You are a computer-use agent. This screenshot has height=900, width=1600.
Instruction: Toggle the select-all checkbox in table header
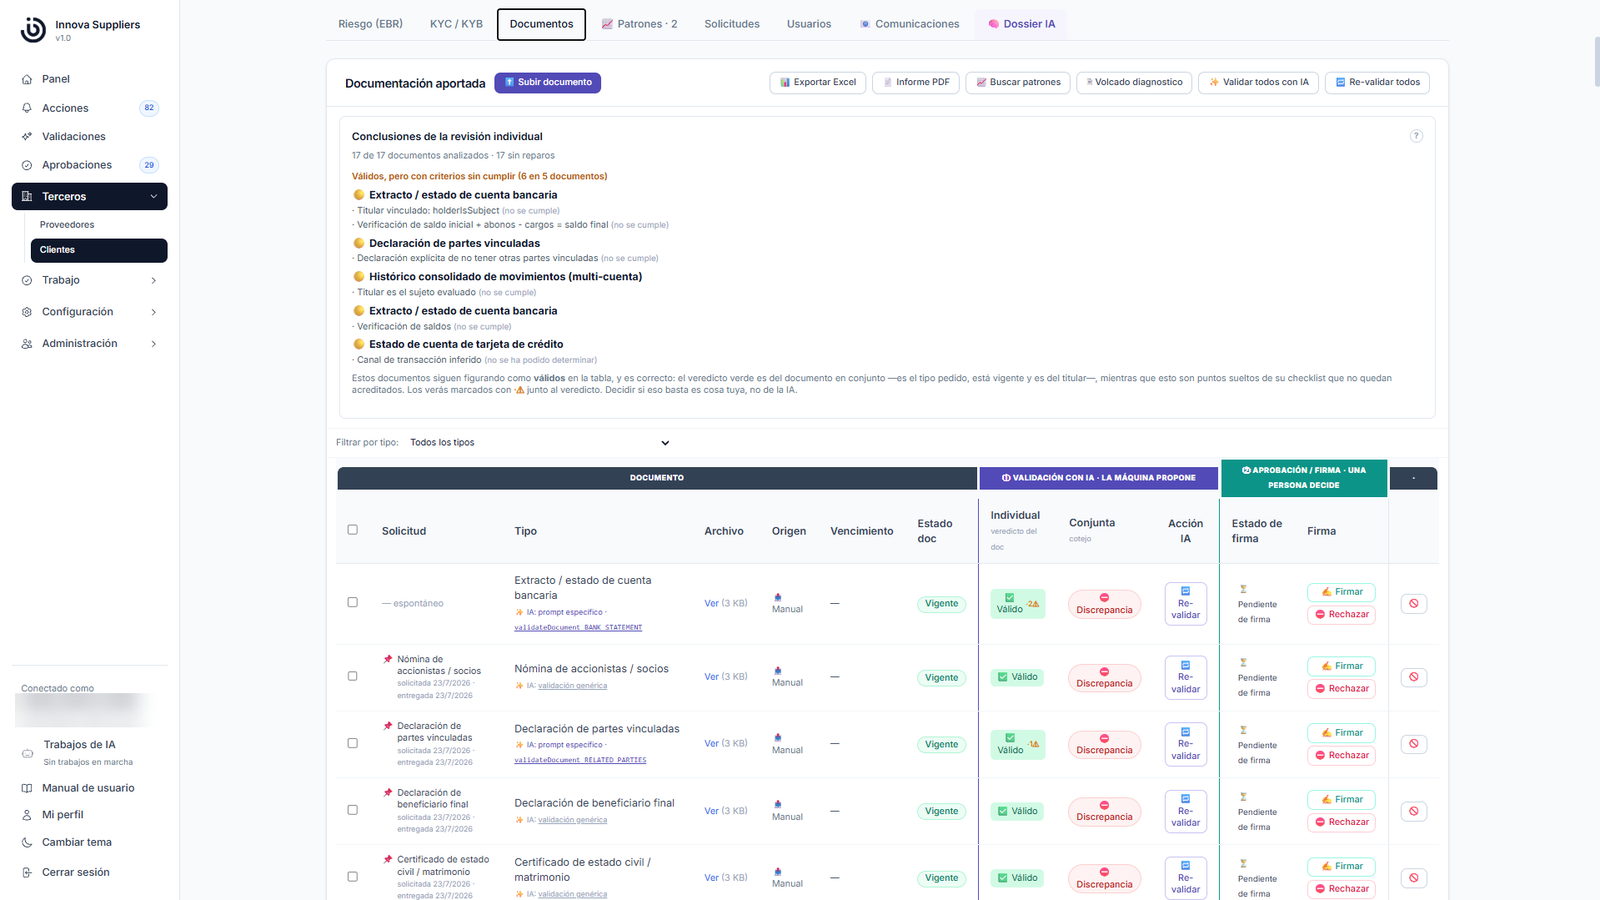(x=352, y=530)
